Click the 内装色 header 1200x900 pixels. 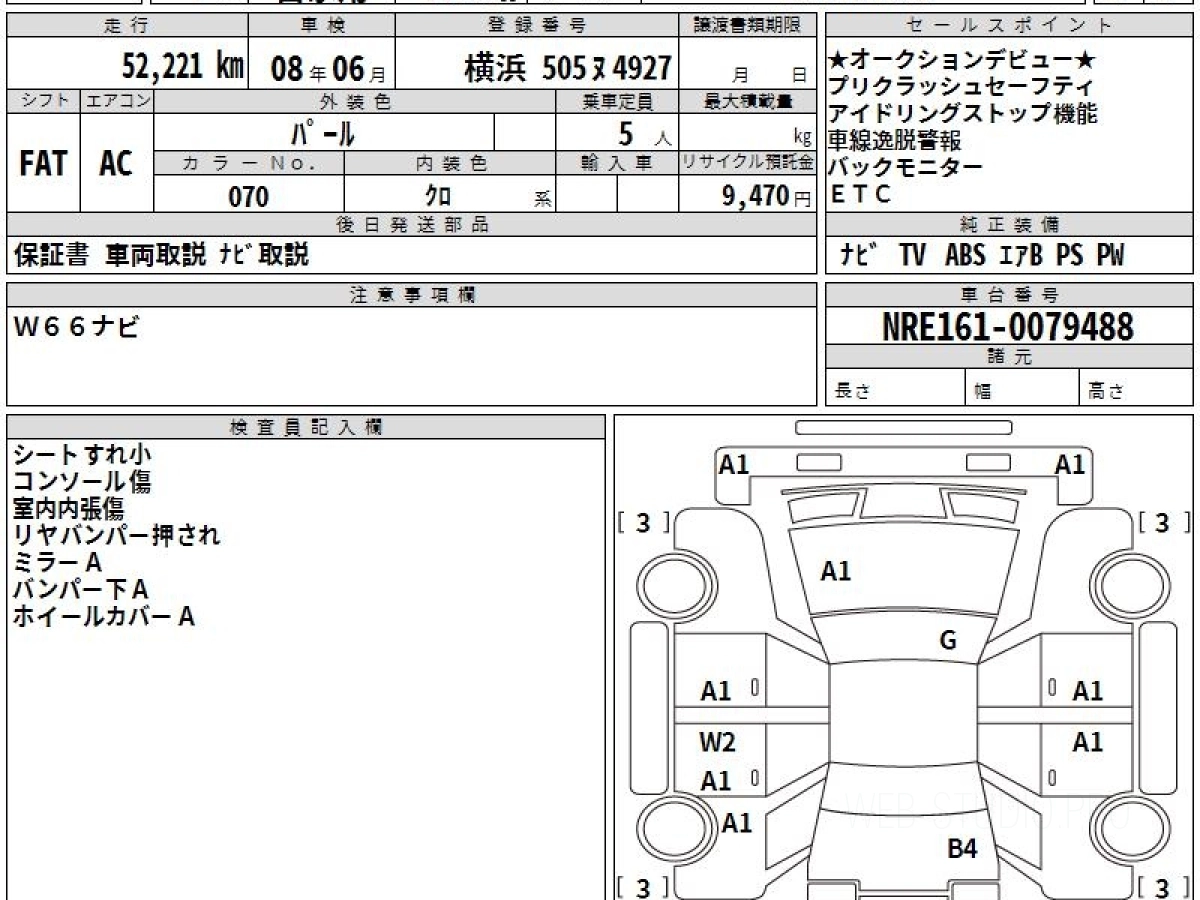pos(450,163)
